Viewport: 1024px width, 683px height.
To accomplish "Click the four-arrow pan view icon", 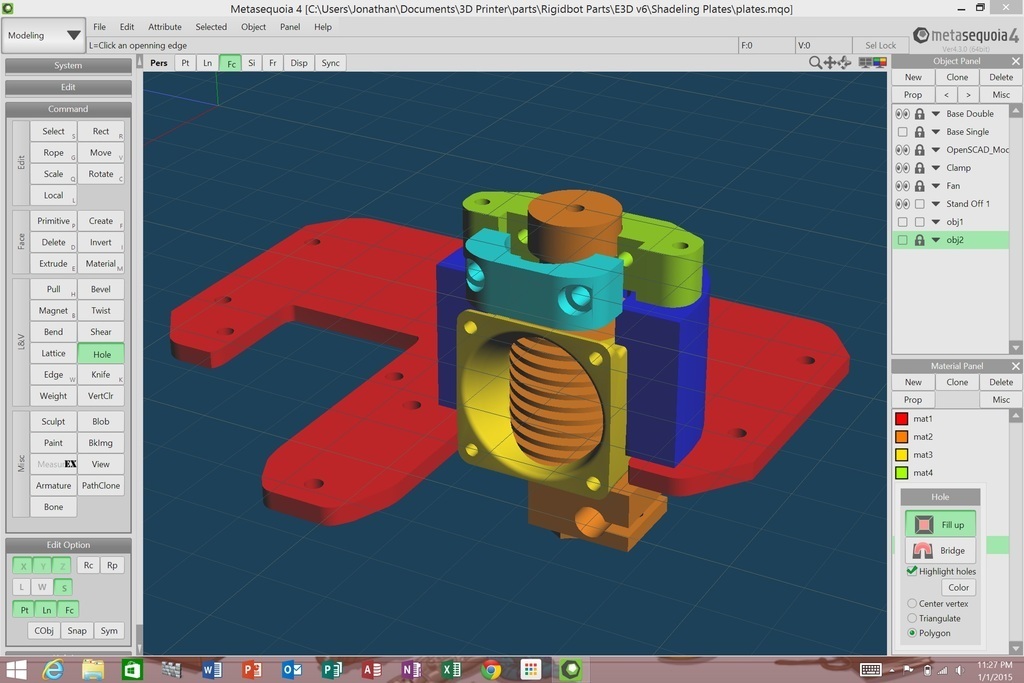I will click(x=830, y=63).
